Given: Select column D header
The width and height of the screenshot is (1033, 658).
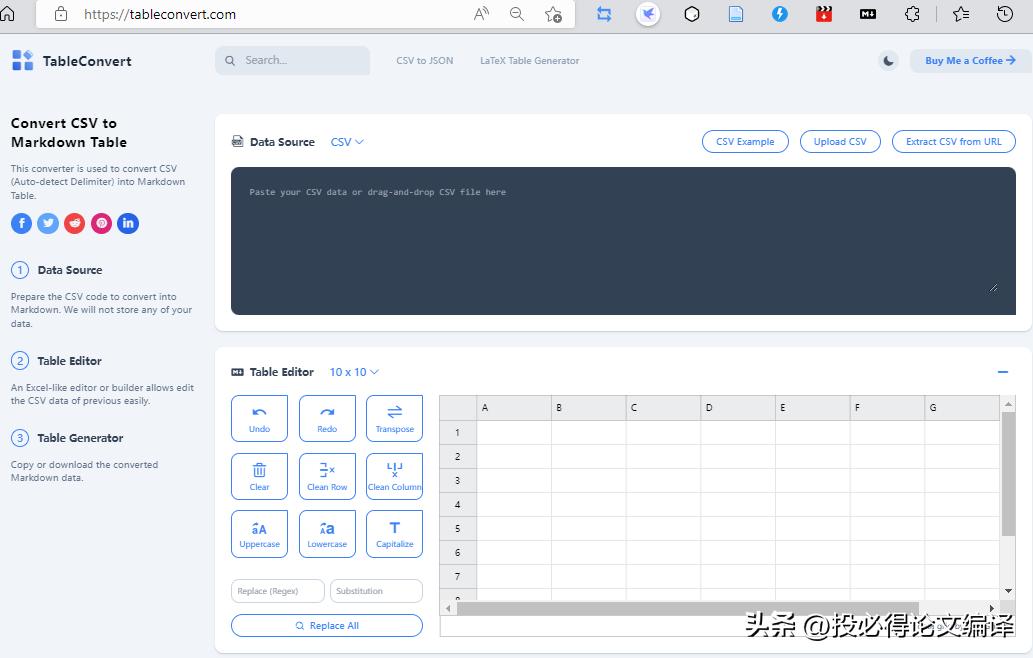Looking at the screenshot, I should (738, 408).
